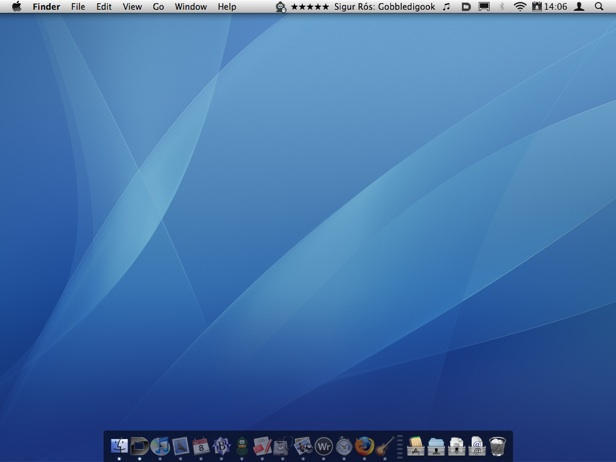616x462 pixels.
Task: Click the music note menu bar icon
Action: coord(446,7)
